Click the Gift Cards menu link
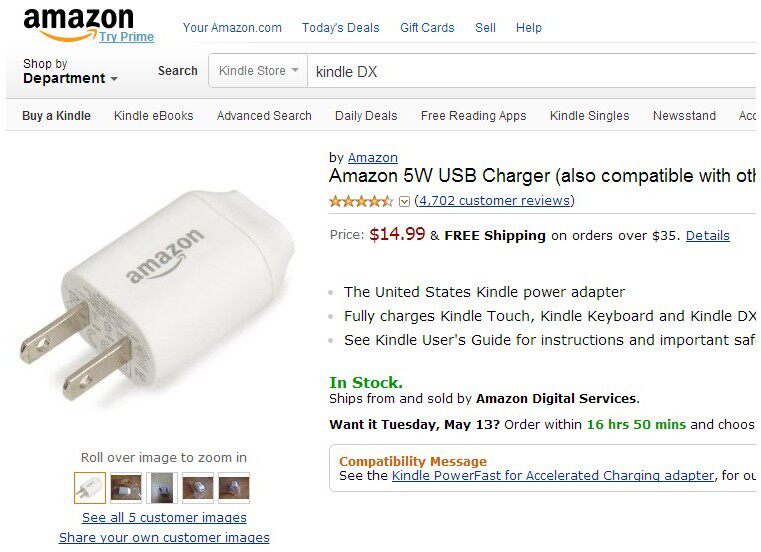The image size is (761, 552). tap(427, 28)
